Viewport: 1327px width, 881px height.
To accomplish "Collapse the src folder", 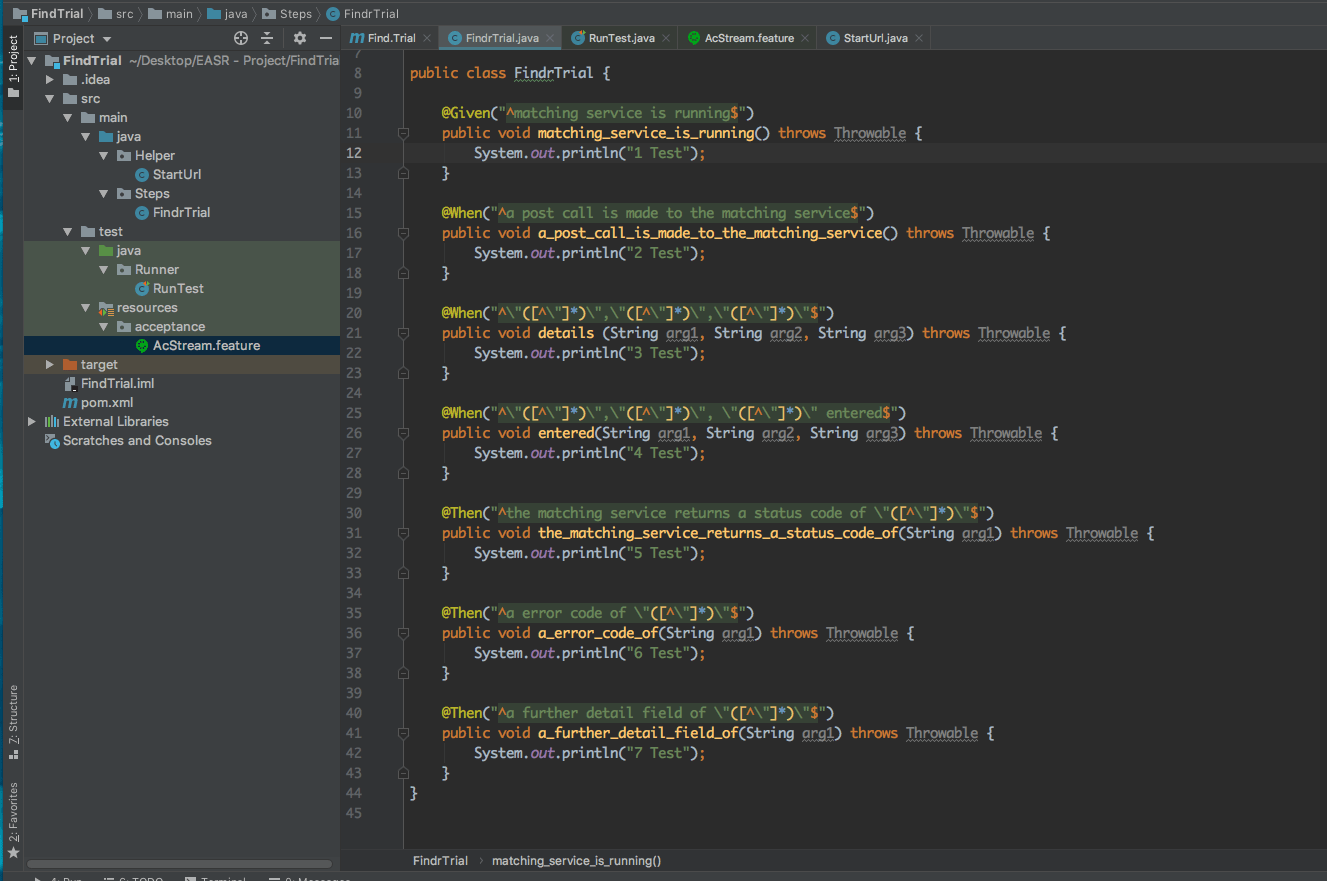I will click(47, 98).
